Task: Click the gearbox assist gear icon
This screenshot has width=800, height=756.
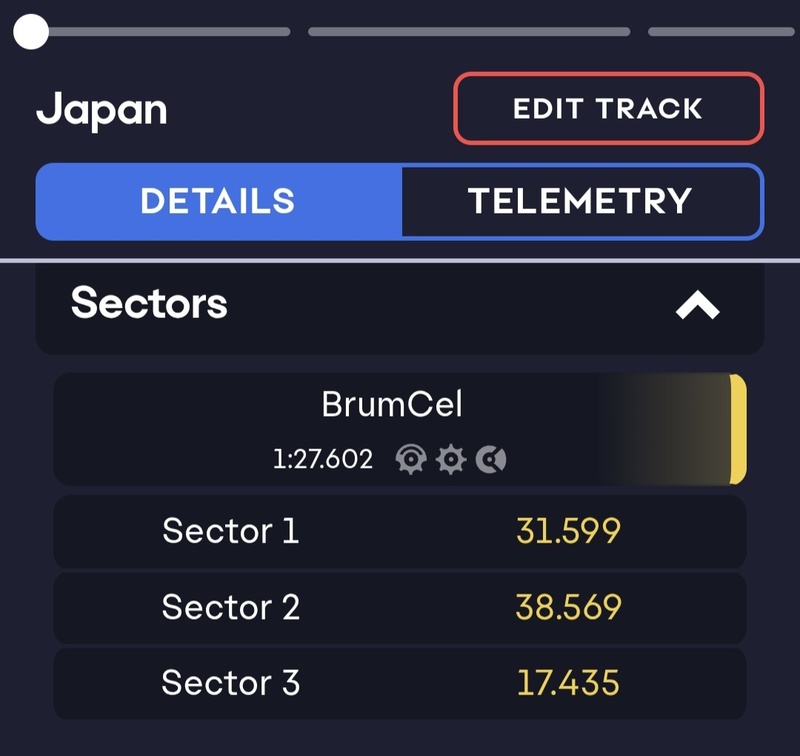Action: pos(451,459)
